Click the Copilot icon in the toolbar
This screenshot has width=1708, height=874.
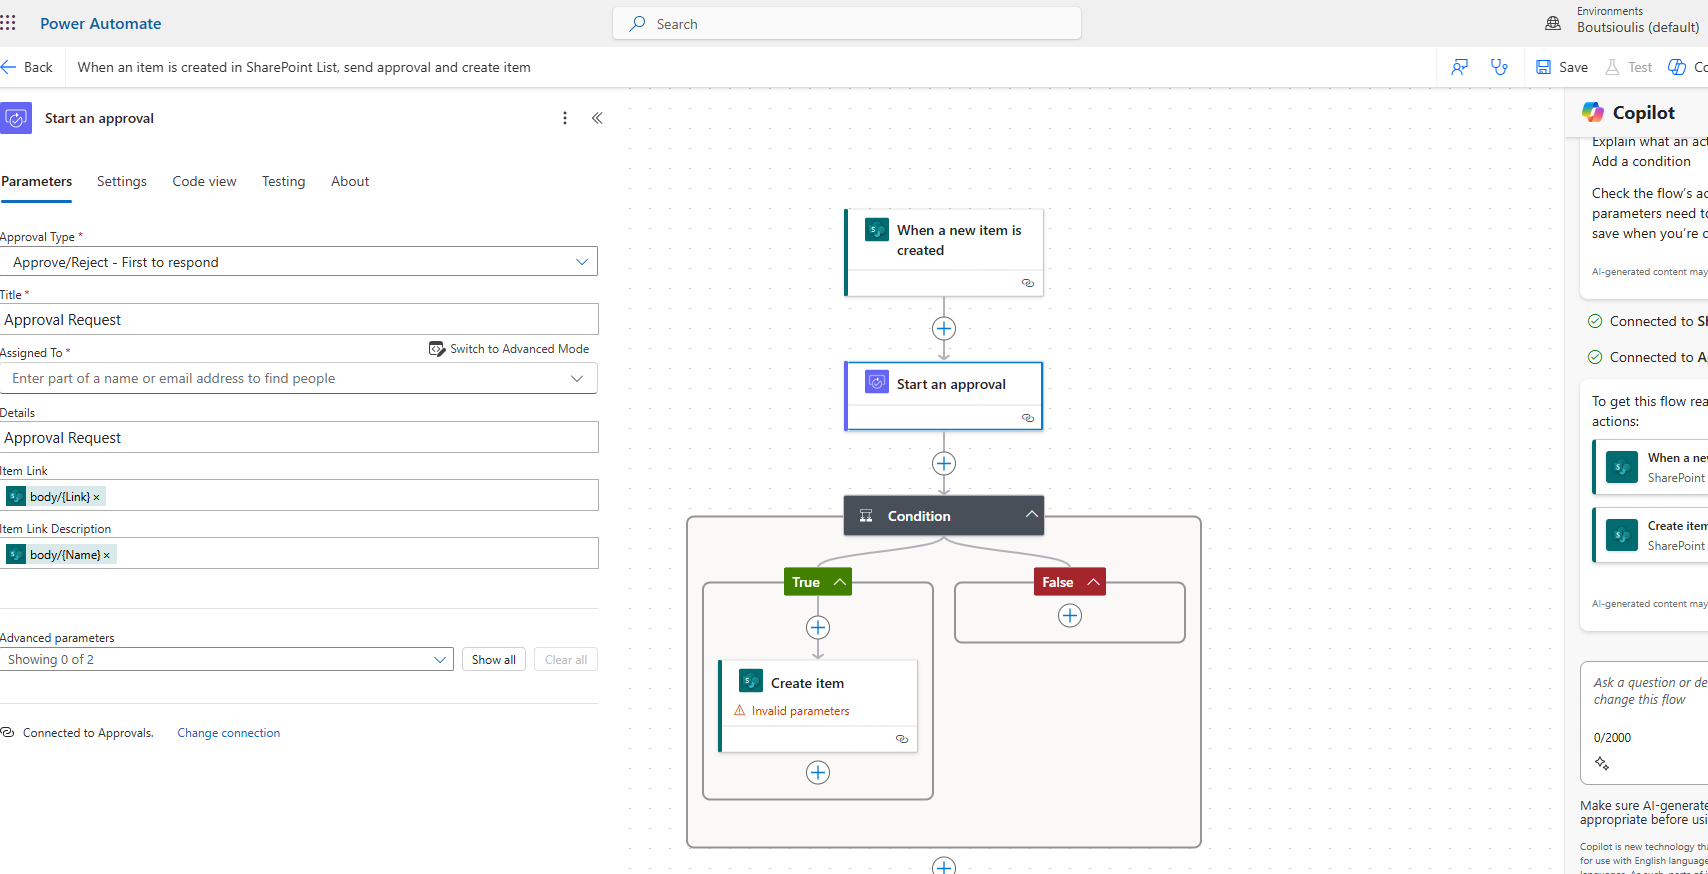(x=1677, y=67)
